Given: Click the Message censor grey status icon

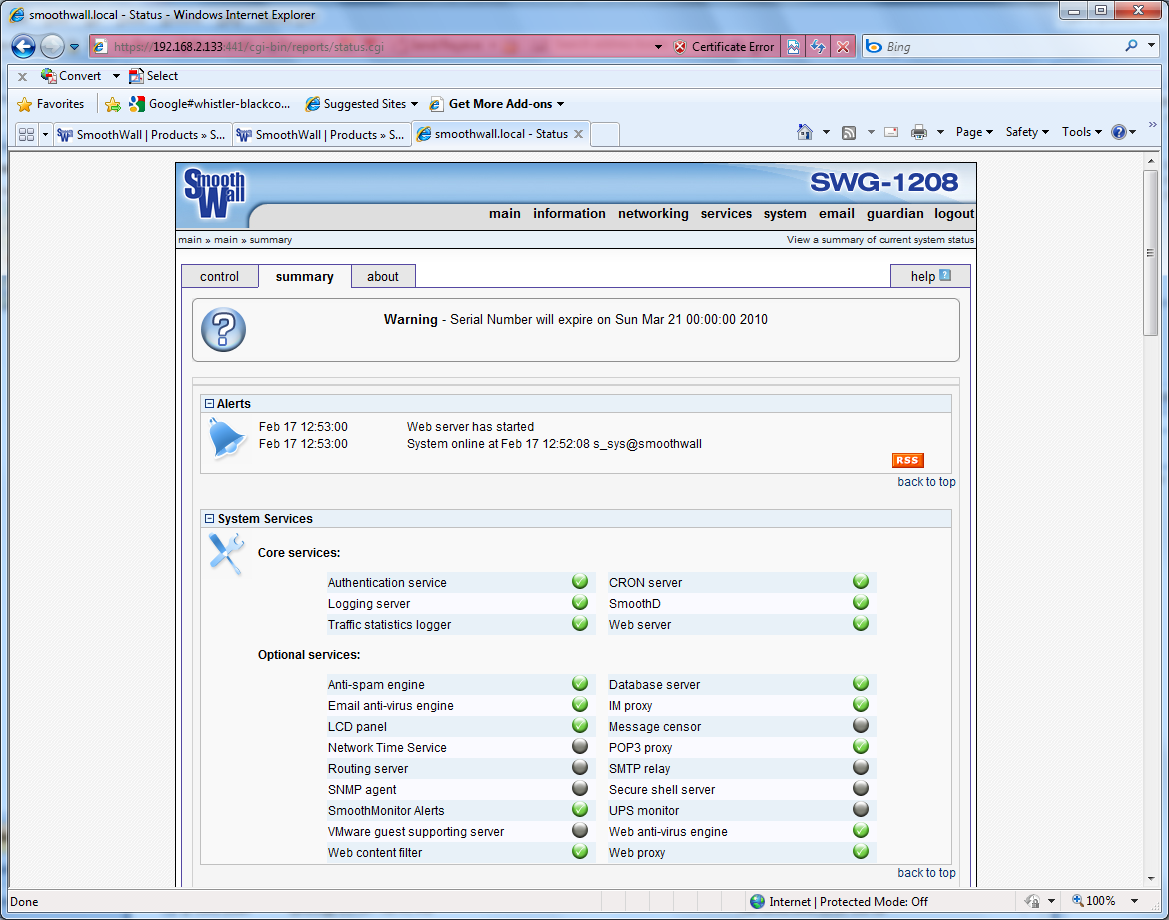Looking at the screenshot, I should pyautogui.click(x=861, y=725).
